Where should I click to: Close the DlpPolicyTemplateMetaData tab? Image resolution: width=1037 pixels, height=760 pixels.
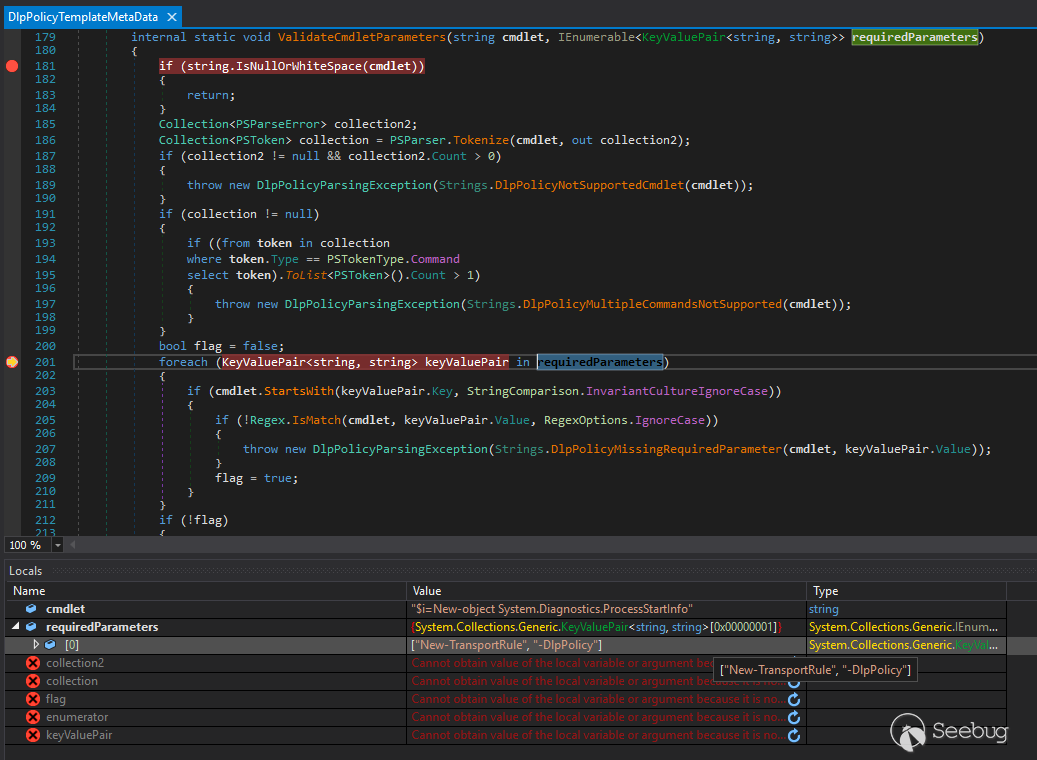tap(172, 17)
